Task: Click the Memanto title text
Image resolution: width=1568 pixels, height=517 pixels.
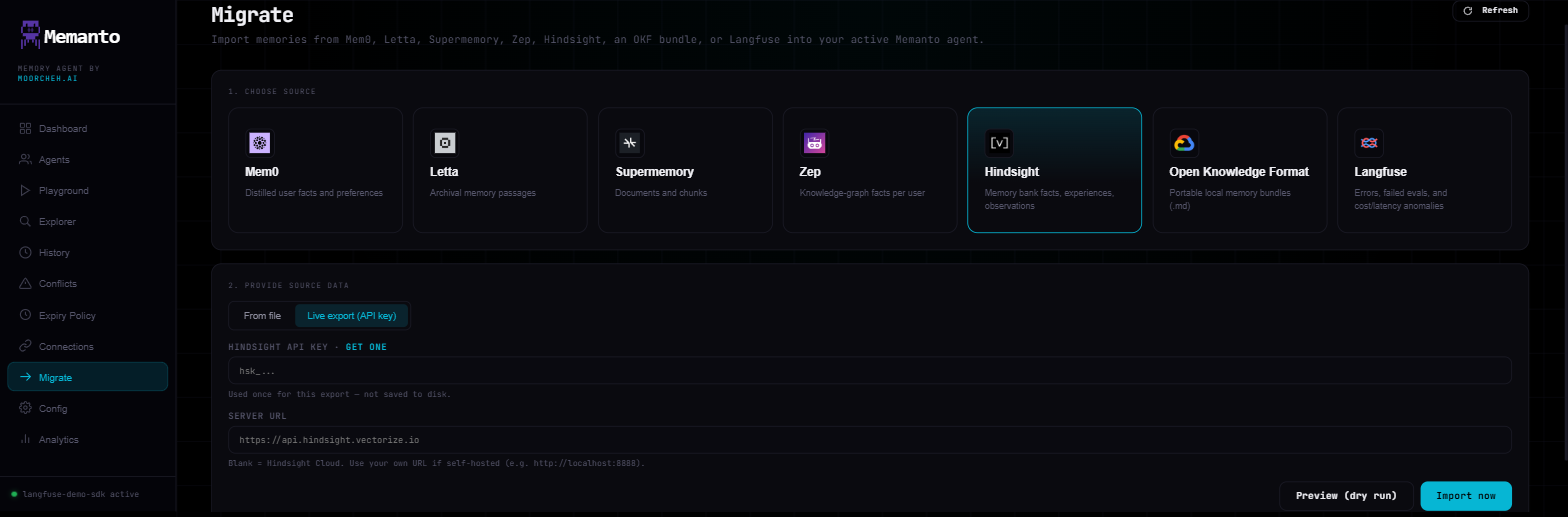Action: tap(82, 37)
